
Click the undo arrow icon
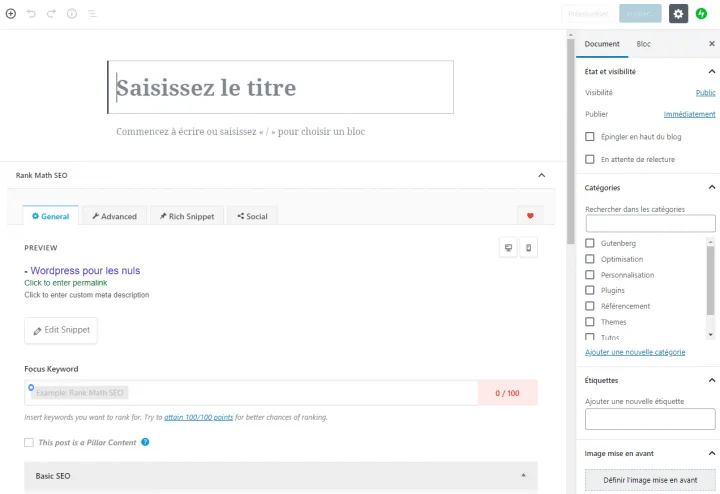point(31,14)
